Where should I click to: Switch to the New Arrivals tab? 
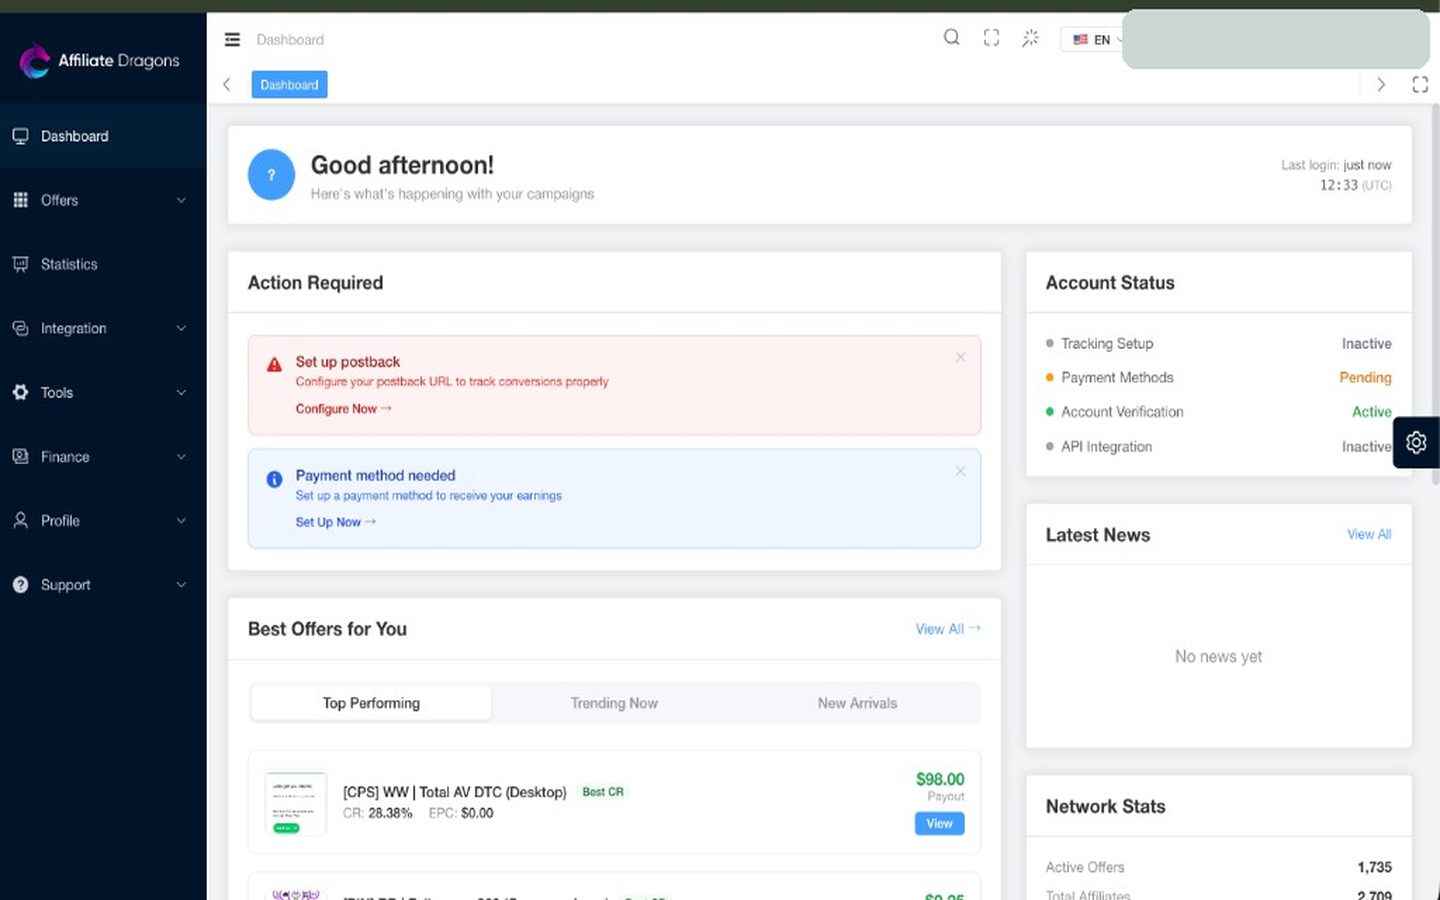click(857, 703)
